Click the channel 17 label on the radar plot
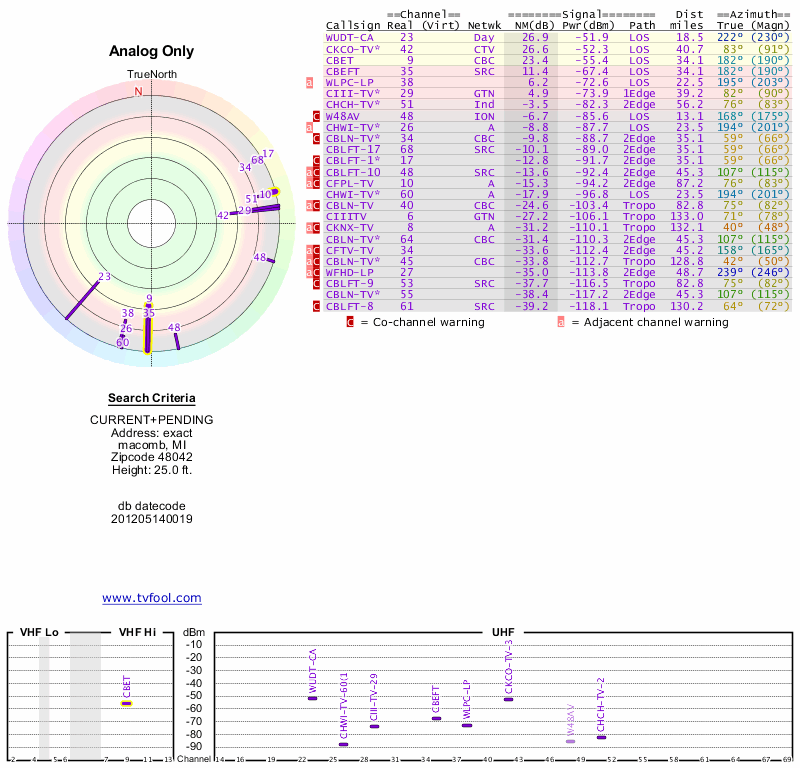Viewport: 800px width, 768px height. [x=268, y=154]
